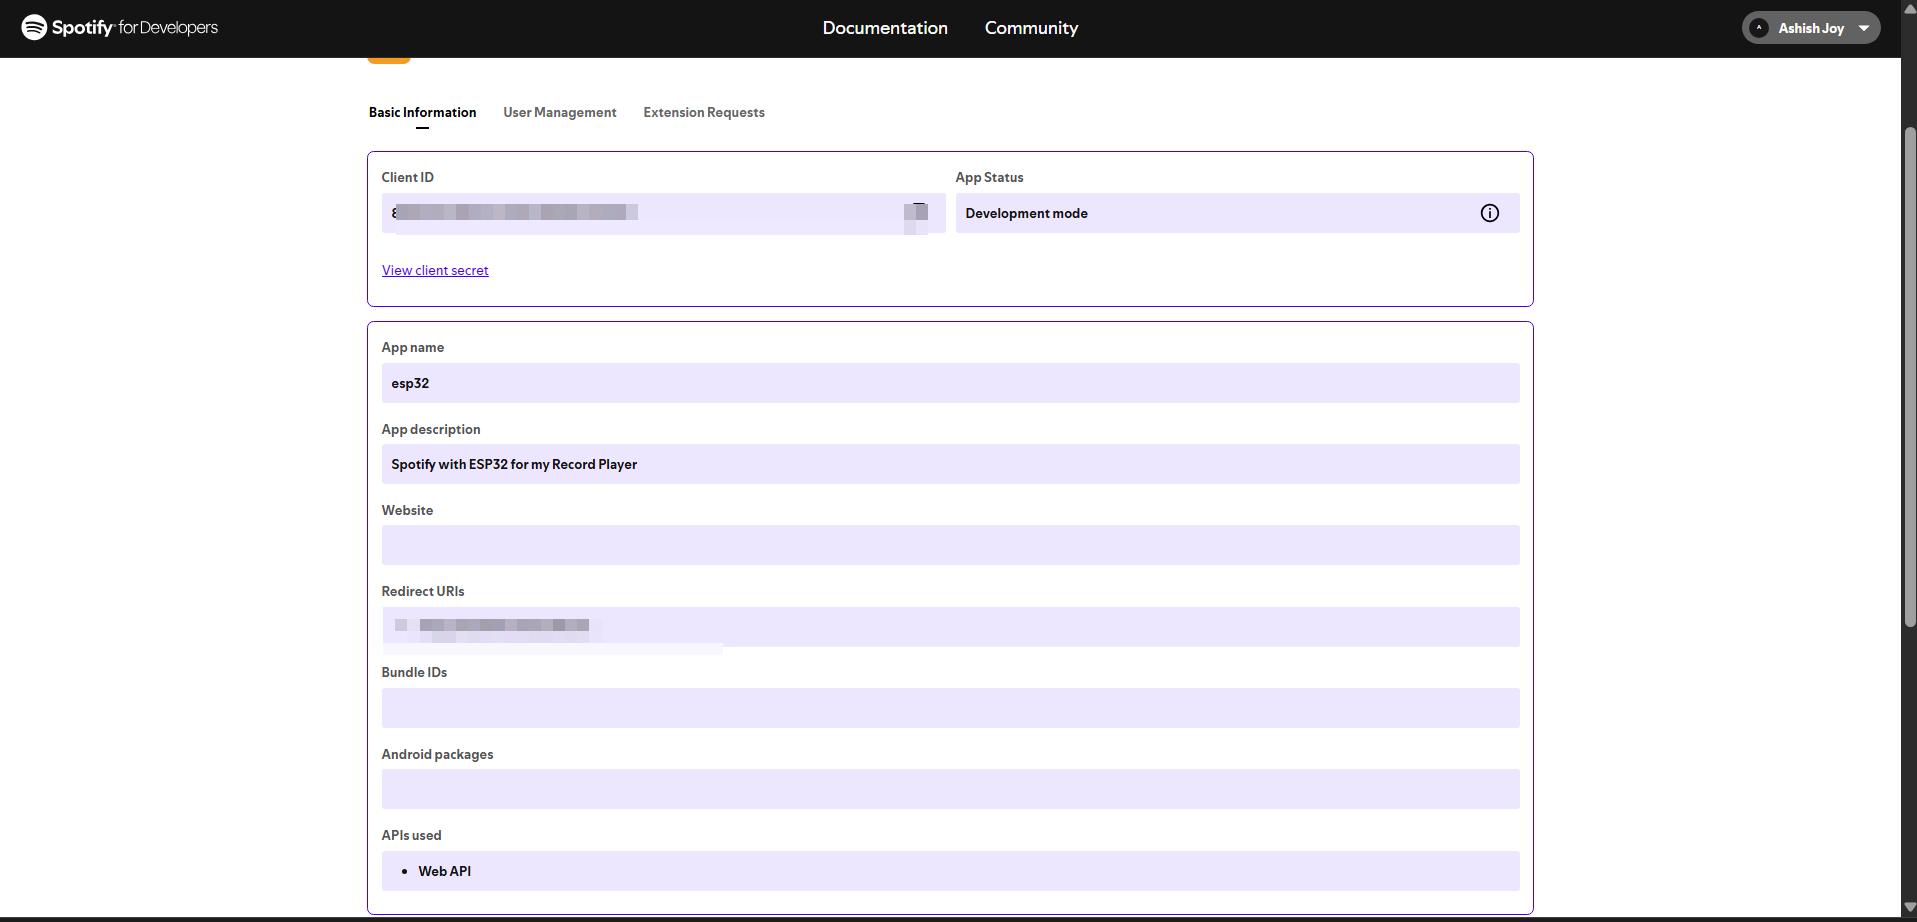
Task: Click the "Android packages" label
Action: pyautogui.click(x=437, y=754)
